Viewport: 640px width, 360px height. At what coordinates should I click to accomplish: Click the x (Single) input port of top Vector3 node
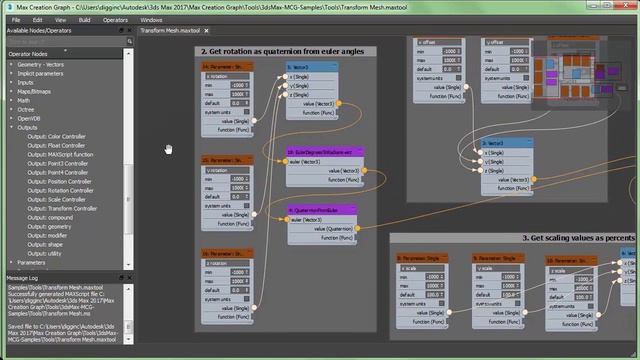[285, 77]
